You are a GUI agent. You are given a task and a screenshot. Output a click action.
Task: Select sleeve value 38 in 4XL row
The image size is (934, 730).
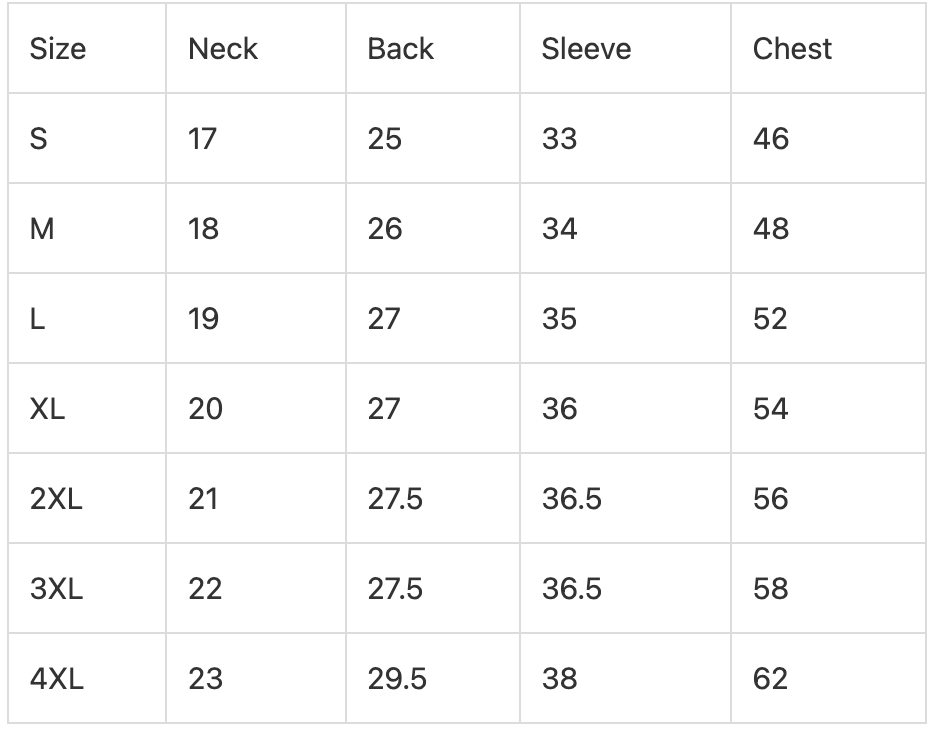tap(559, 678)
